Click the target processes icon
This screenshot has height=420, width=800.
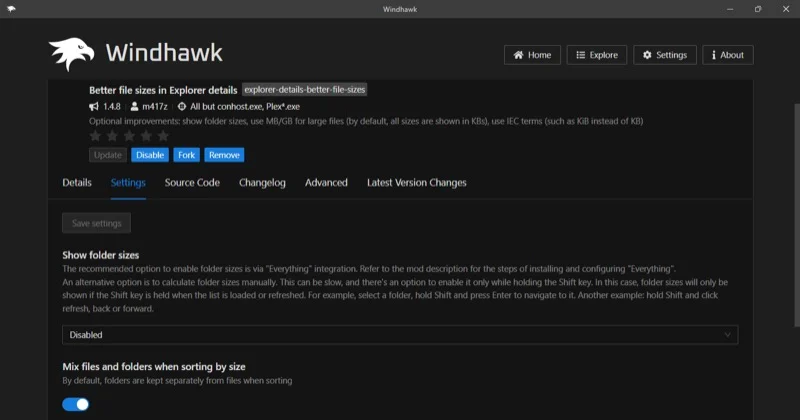click(181, 106)
